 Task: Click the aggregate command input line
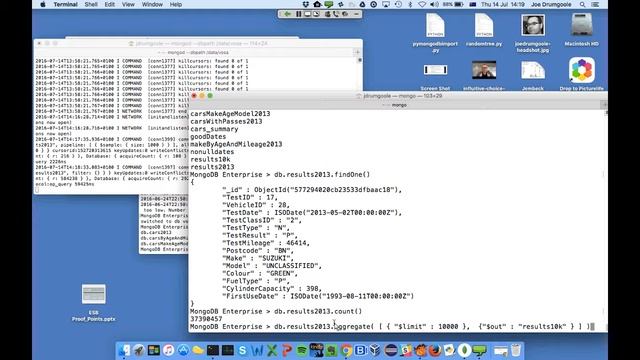[x=392, y=327]
